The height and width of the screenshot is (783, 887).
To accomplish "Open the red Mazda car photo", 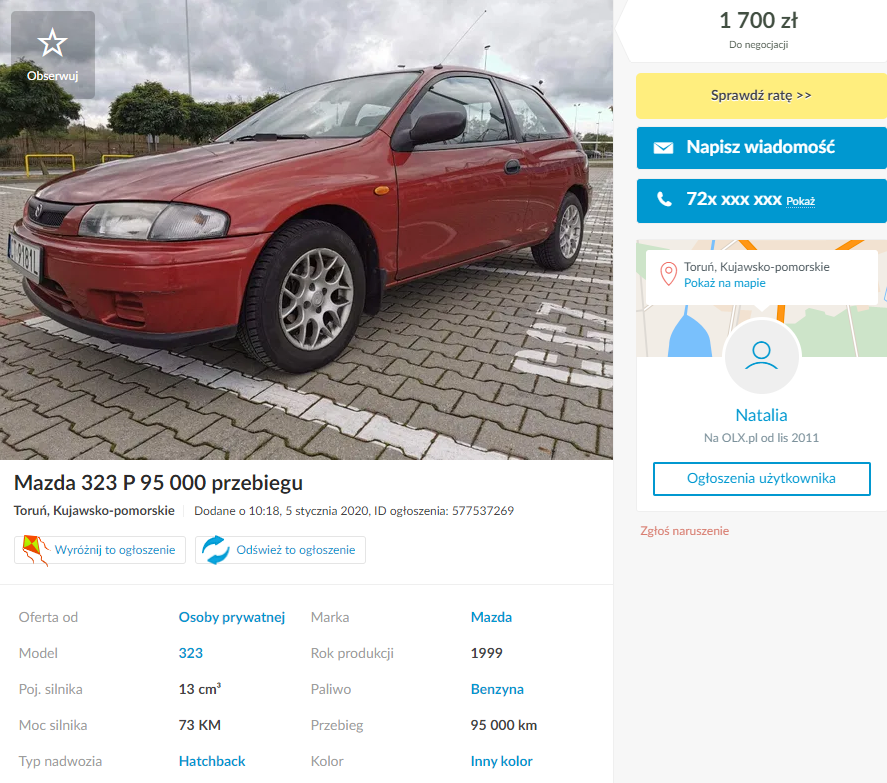I will coord(306,230).
